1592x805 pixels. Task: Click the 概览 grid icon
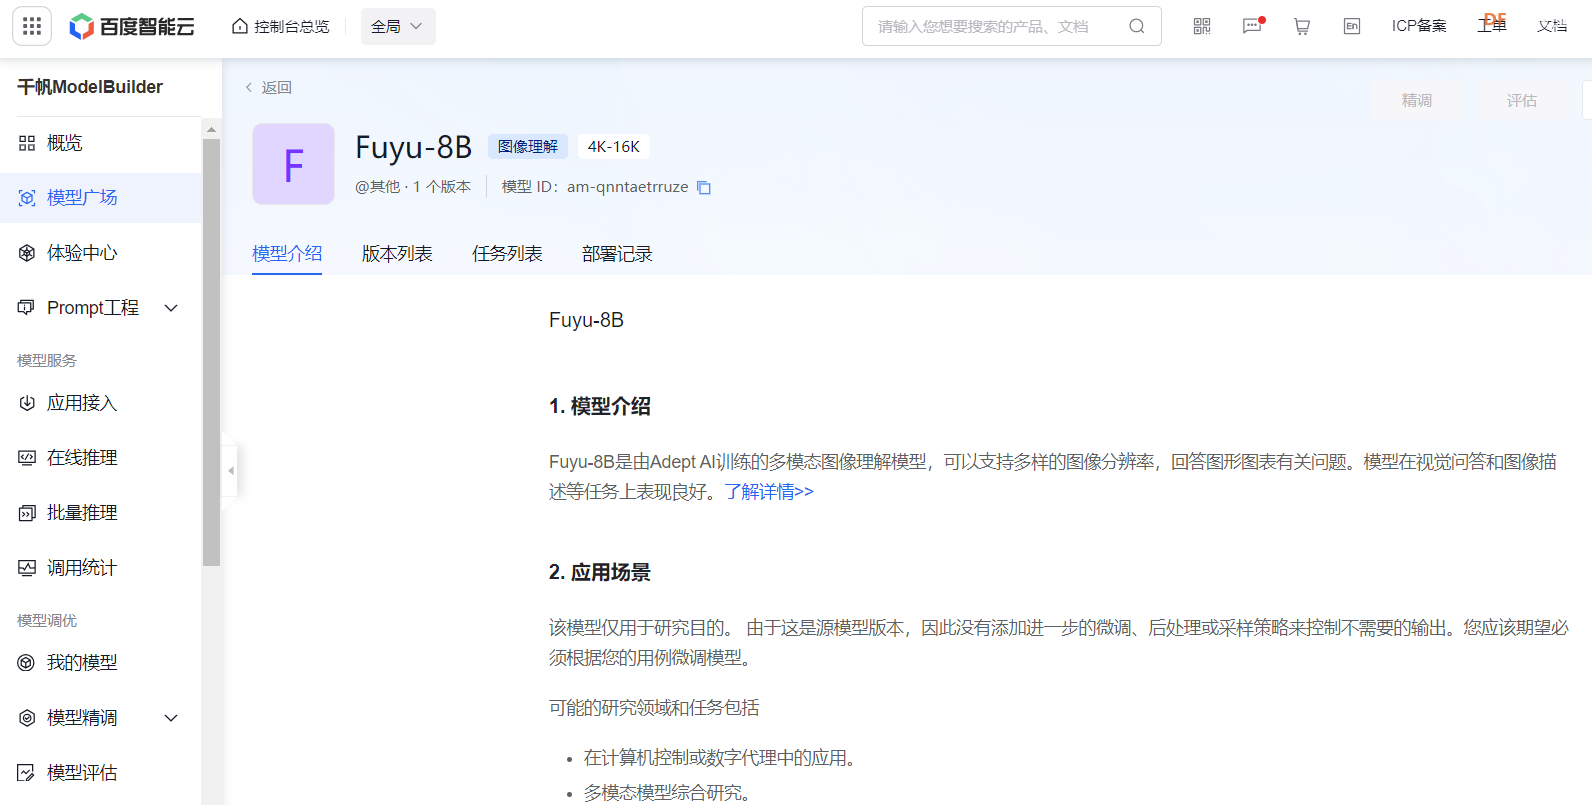(x=27, y=143)
